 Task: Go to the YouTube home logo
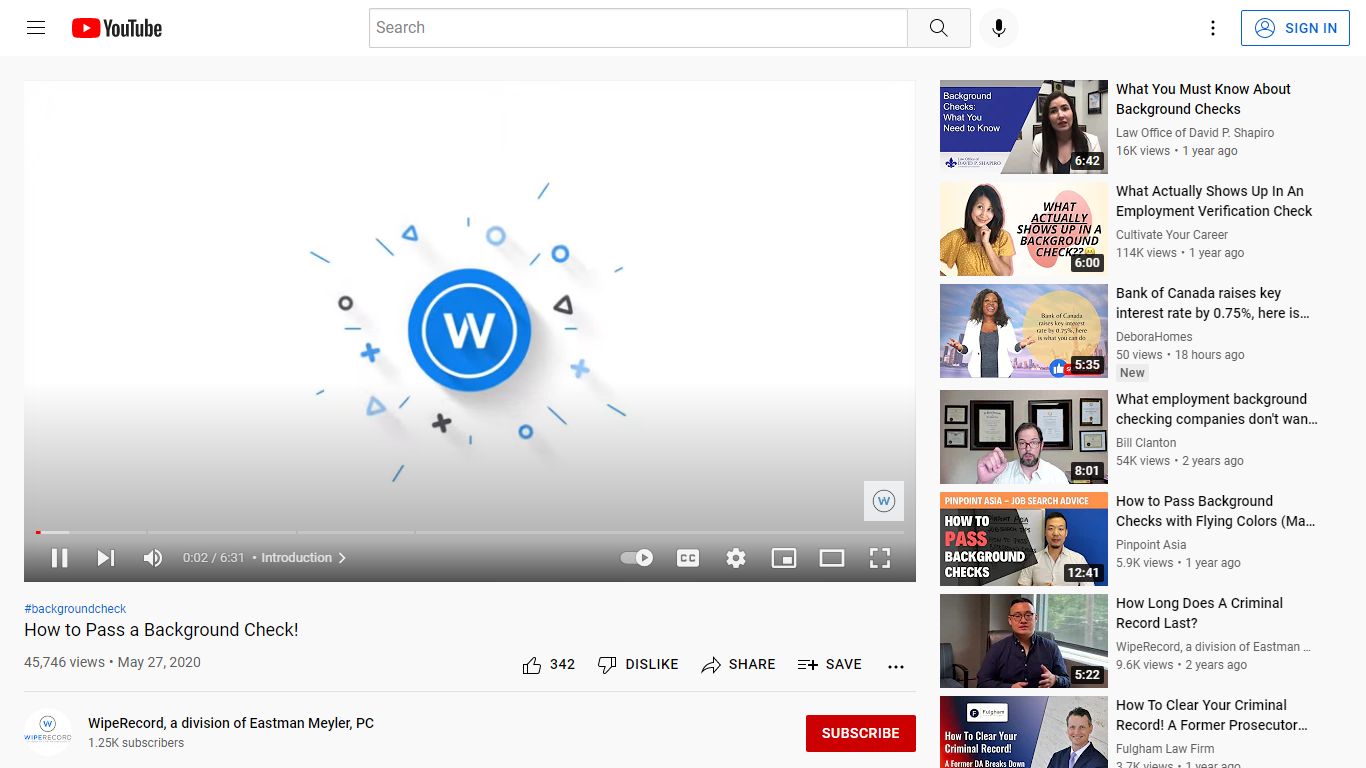[117, 28]
